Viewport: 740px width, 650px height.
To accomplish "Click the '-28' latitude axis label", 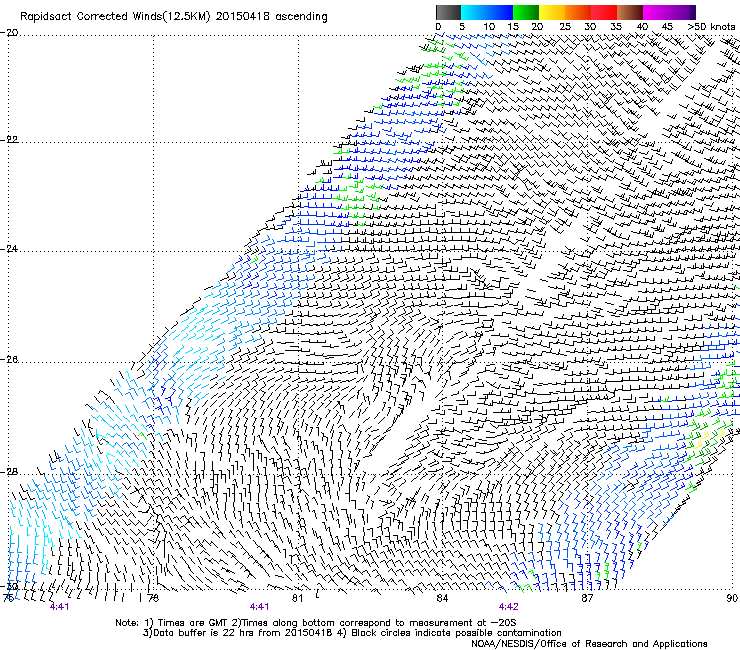I will 9,472.
